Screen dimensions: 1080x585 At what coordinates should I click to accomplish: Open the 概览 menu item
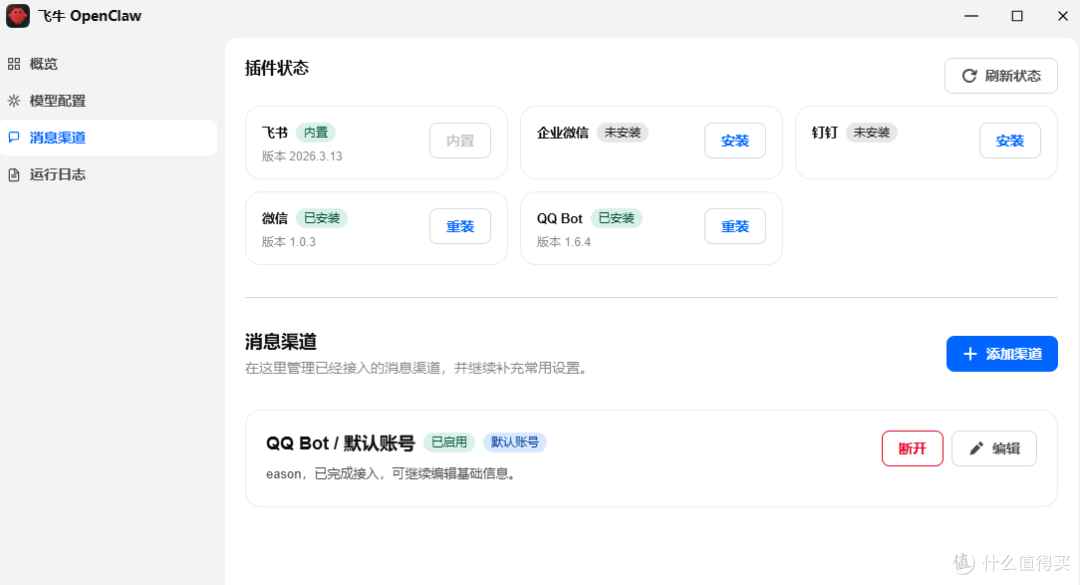(x=108, y=64)
